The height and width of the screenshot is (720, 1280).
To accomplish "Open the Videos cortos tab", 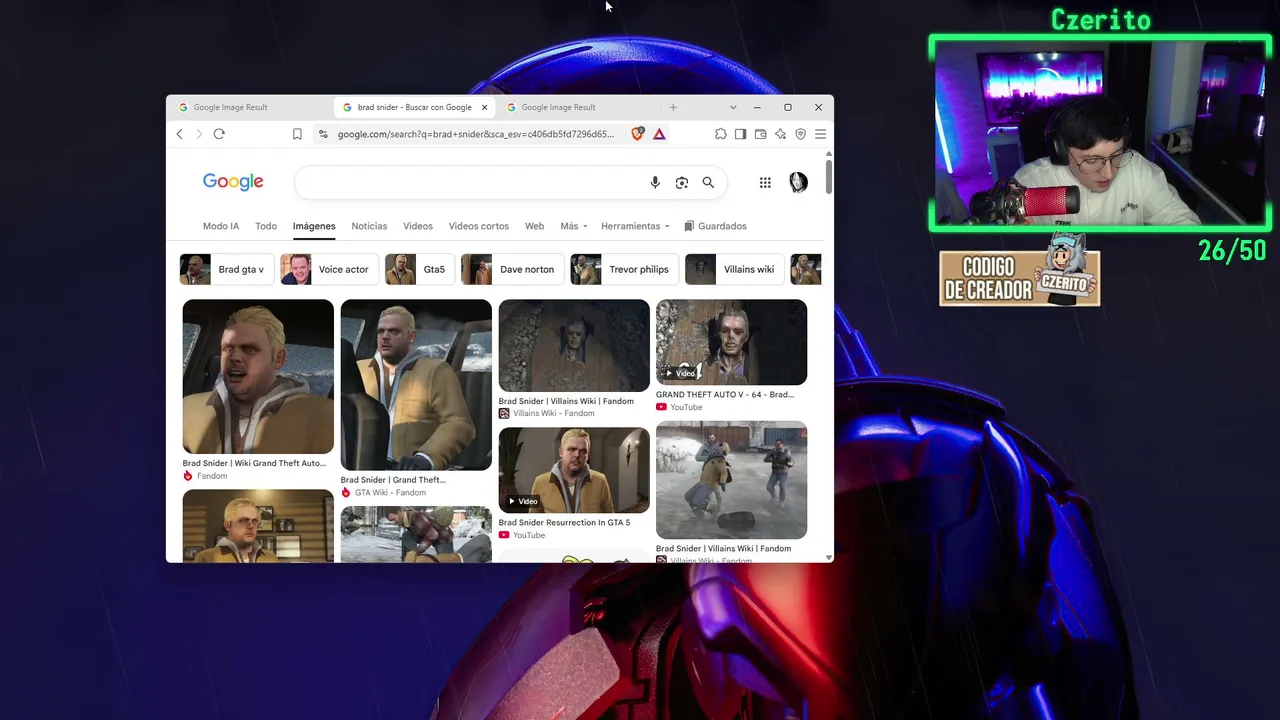I will (x=479, y=226).
